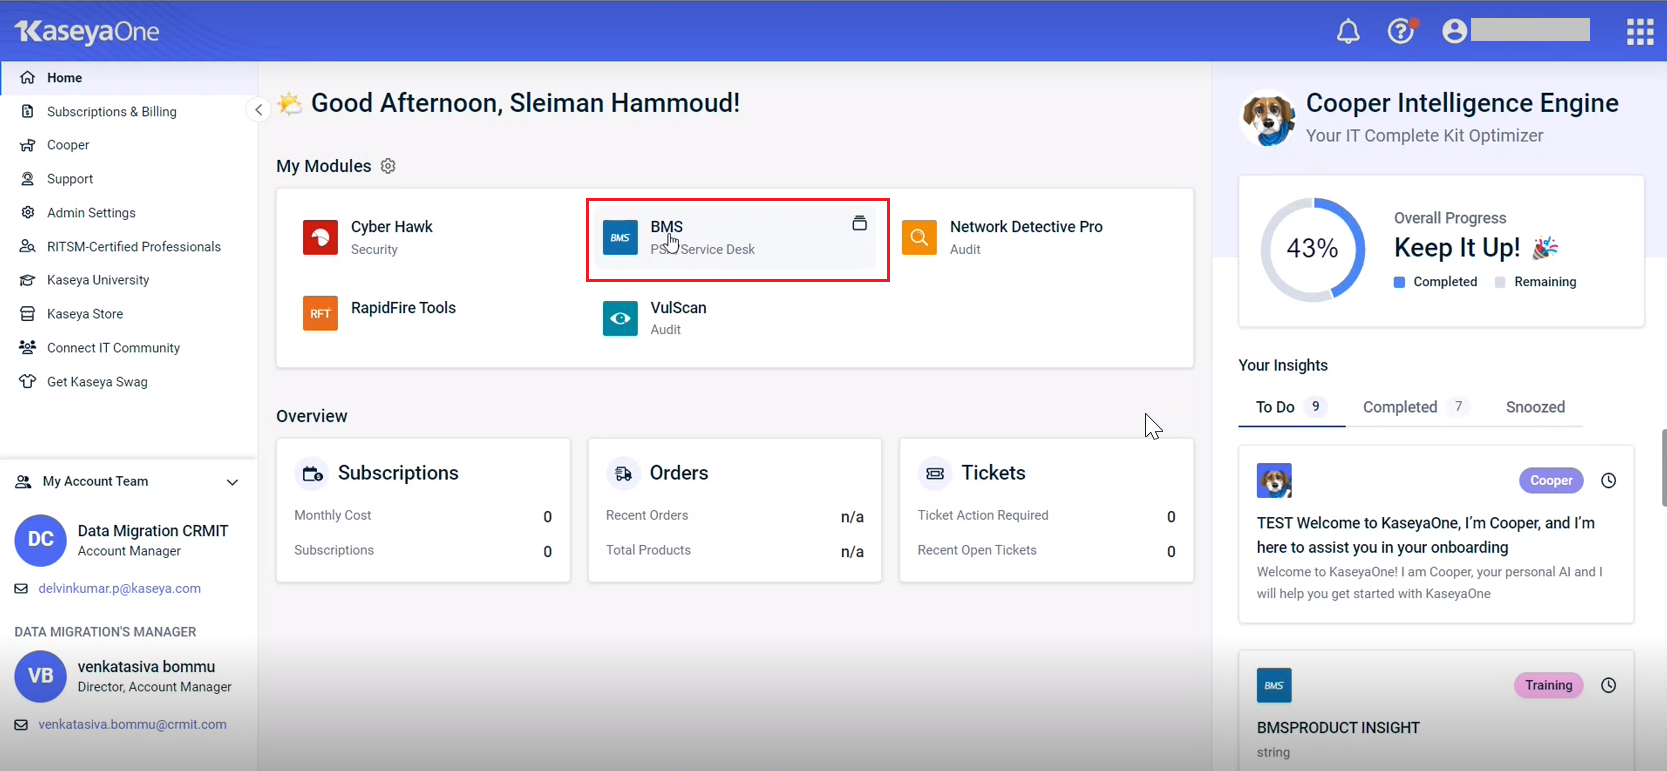
Task: Open Subscriptions & Billing in sidebar
Action: click(128, 112)
